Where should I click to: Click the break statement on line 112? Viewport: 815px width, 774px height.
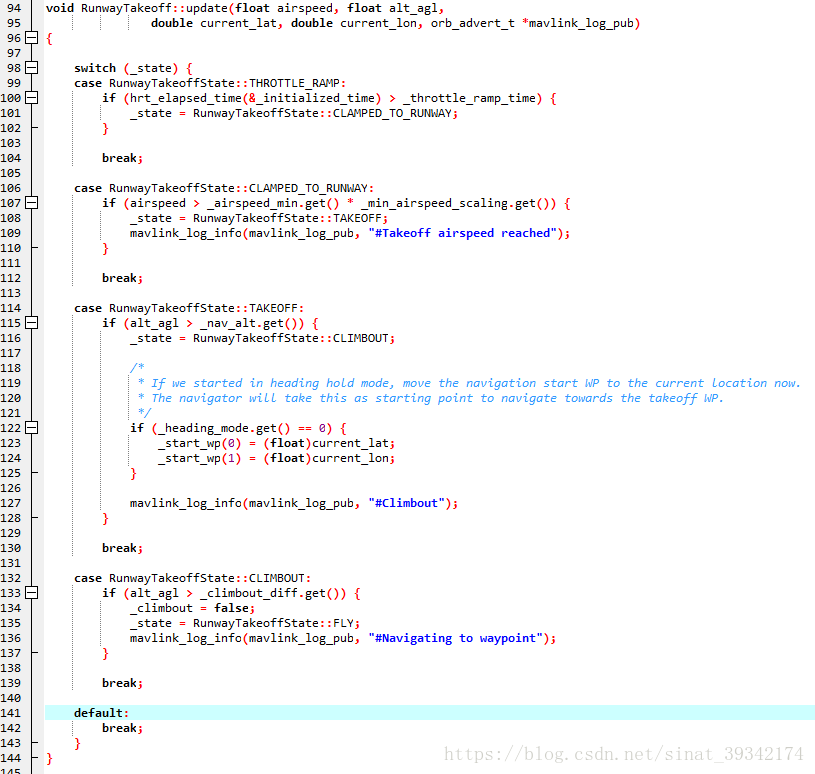pos(122,278)
